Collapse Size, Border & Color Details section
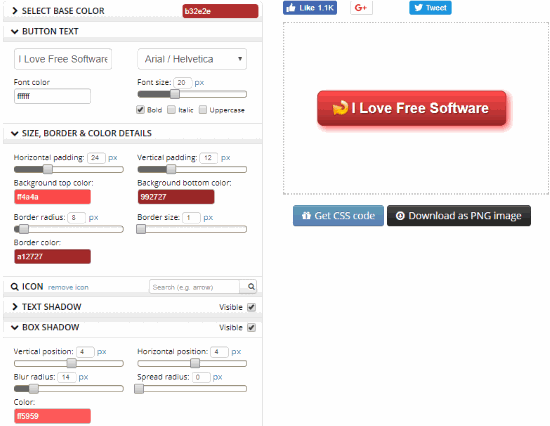This screenshot has width=550, height=426. [x=14, y=133]
